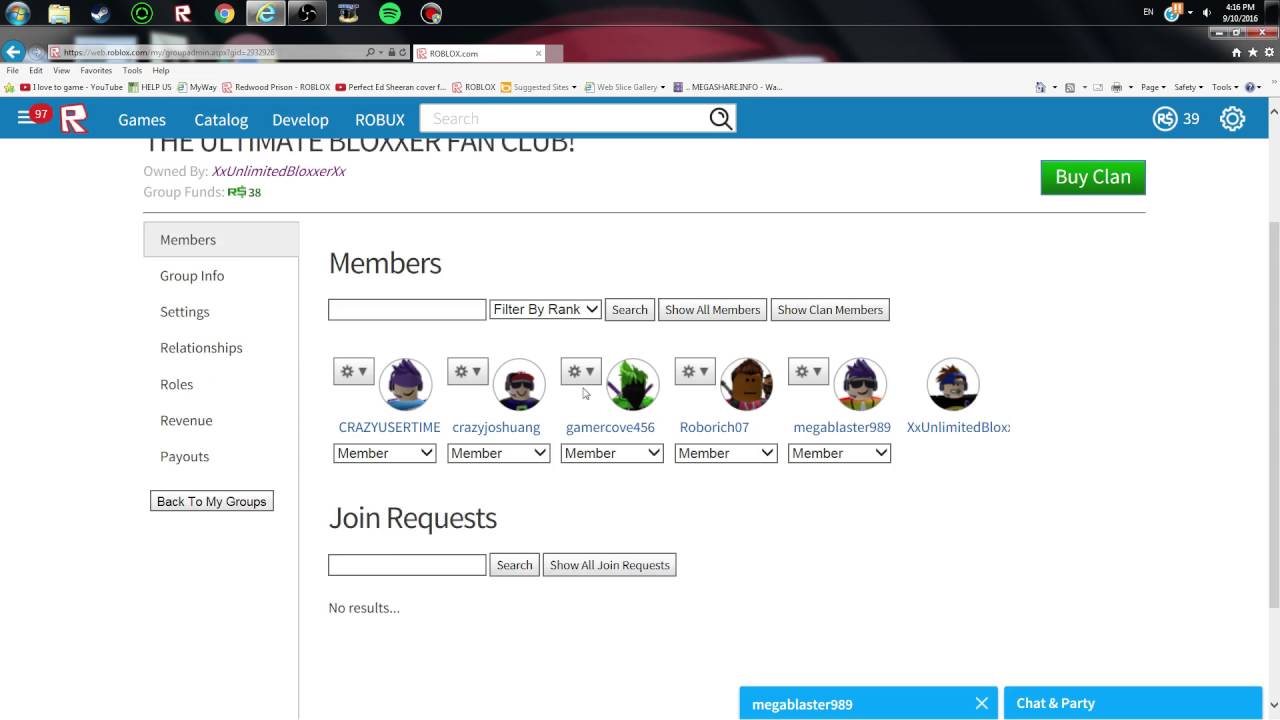Change rank dropdown for crazyjoshuang

[x=498, y=453]
